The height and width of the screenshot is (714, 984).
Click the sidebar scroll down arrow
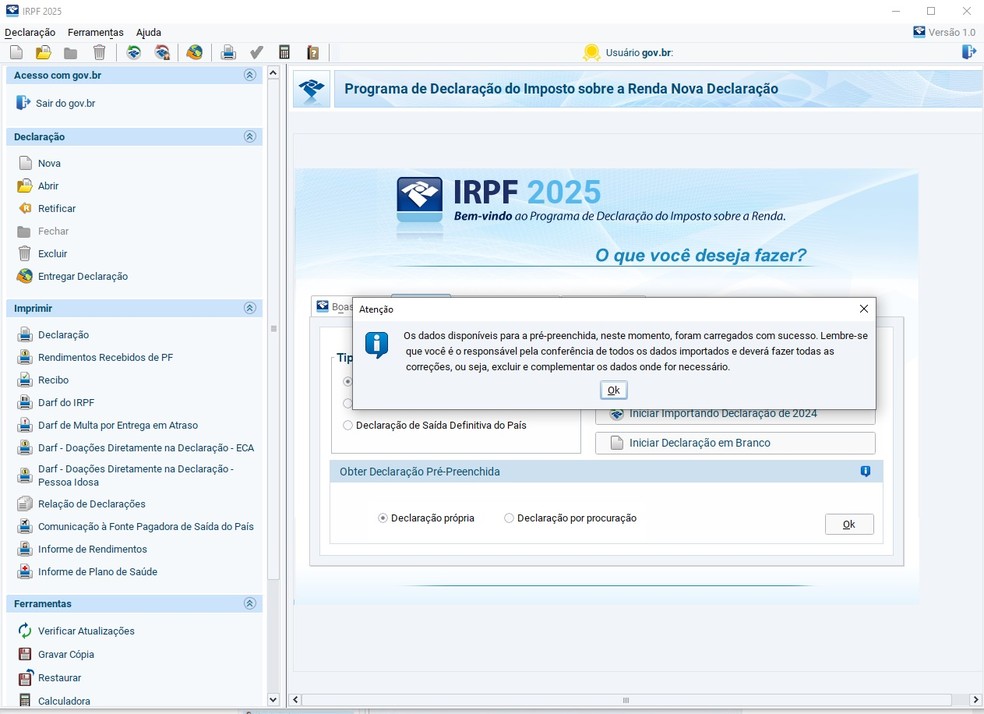coord(273,699)
